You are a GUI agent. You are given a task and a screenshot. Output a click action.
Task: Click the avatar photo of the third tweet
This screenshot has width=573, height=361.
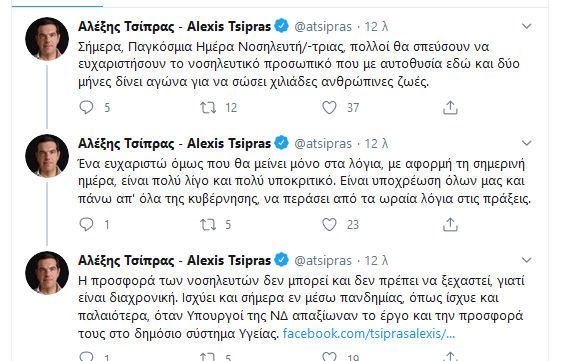point(47,273)
